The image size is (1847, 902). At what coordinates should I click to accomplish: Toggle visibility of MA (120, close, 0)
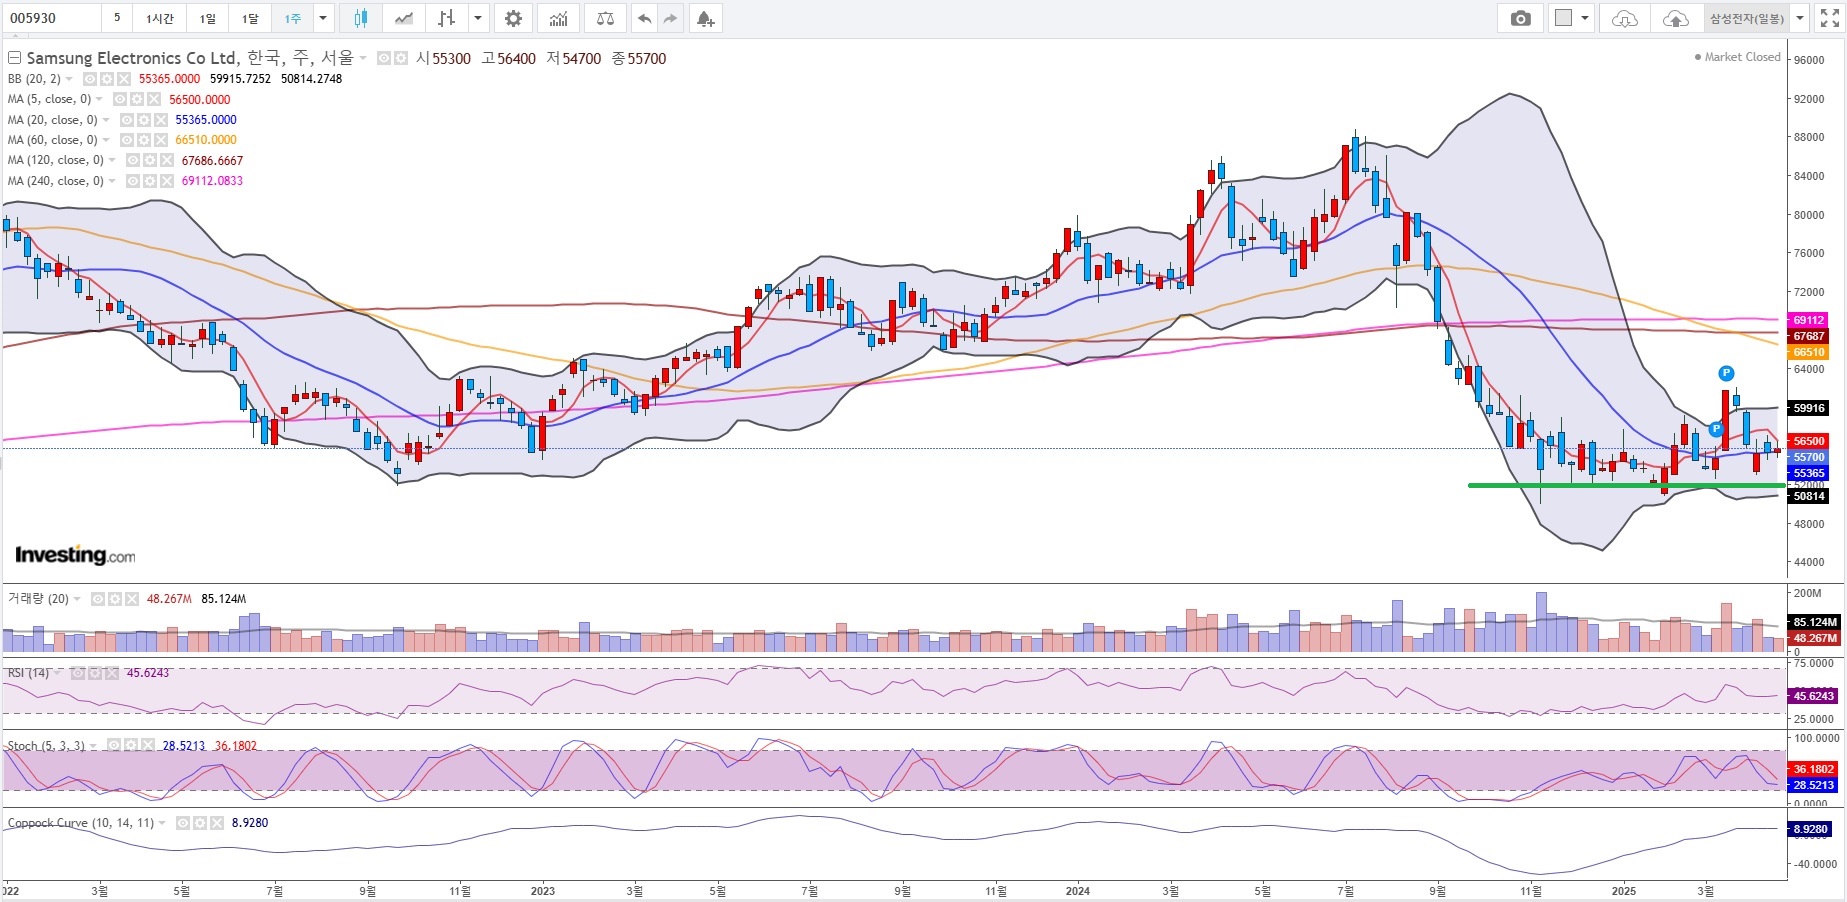[133, 160]
